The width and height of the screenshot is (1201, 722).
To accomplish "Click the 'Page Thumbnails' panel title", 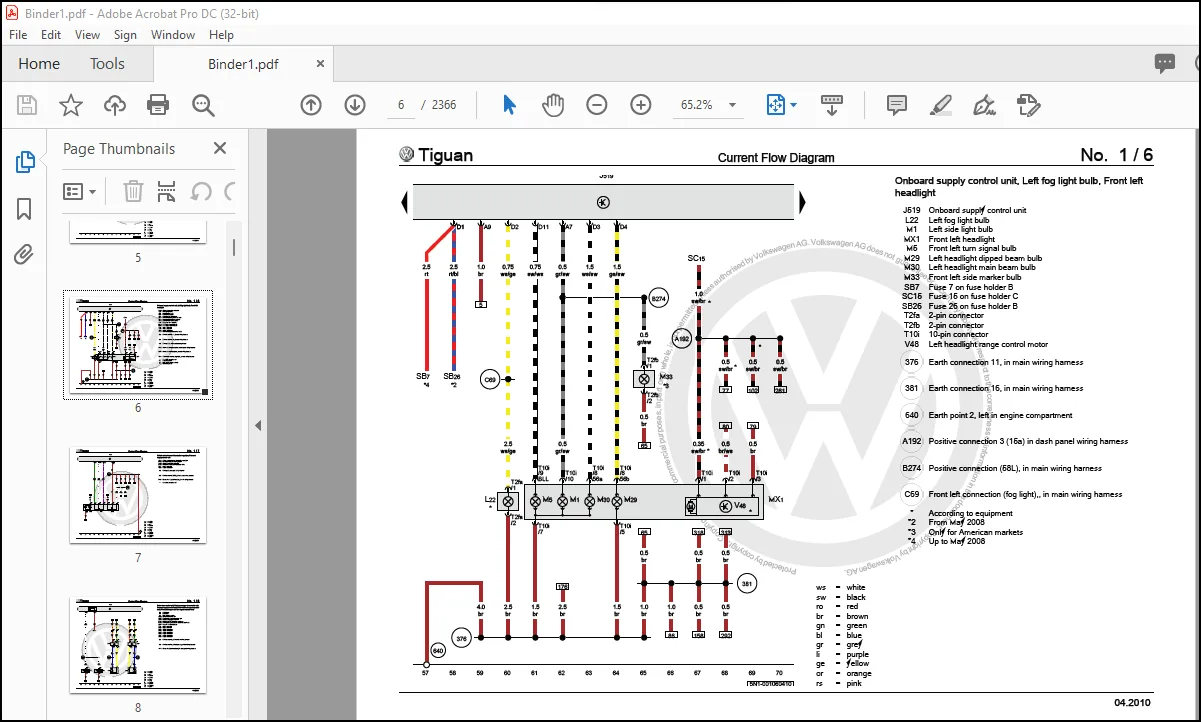I will tap(119, 148).
